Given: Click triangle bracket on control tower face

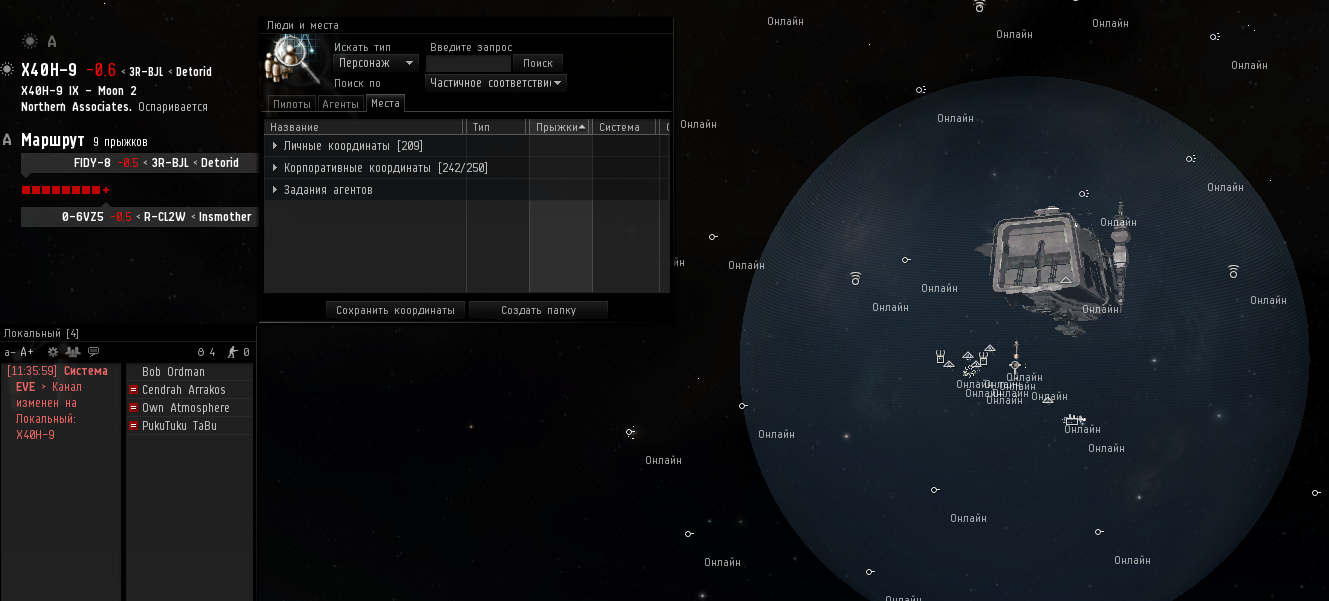Looking at the screenshot, I should [x=1067, y=282].
